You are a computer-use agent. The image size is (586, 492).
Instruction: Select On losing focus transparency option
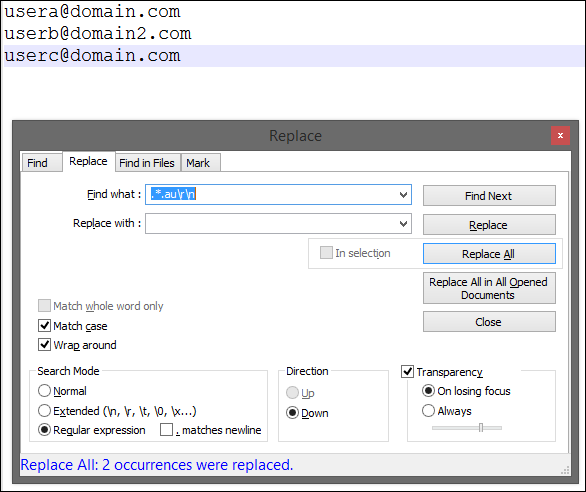(428, 391)
